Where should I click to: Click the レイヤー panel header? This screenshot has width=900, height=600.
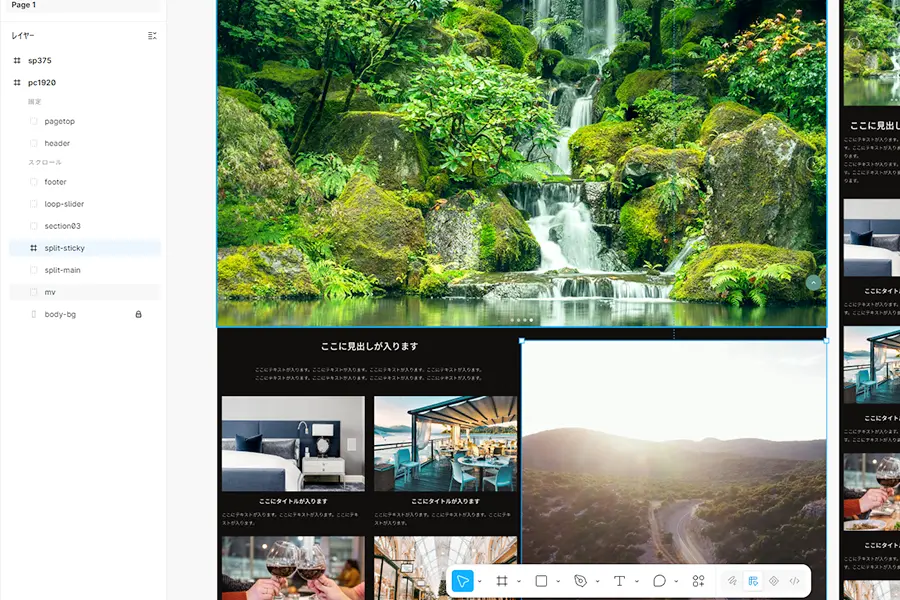tap(23, 36)
